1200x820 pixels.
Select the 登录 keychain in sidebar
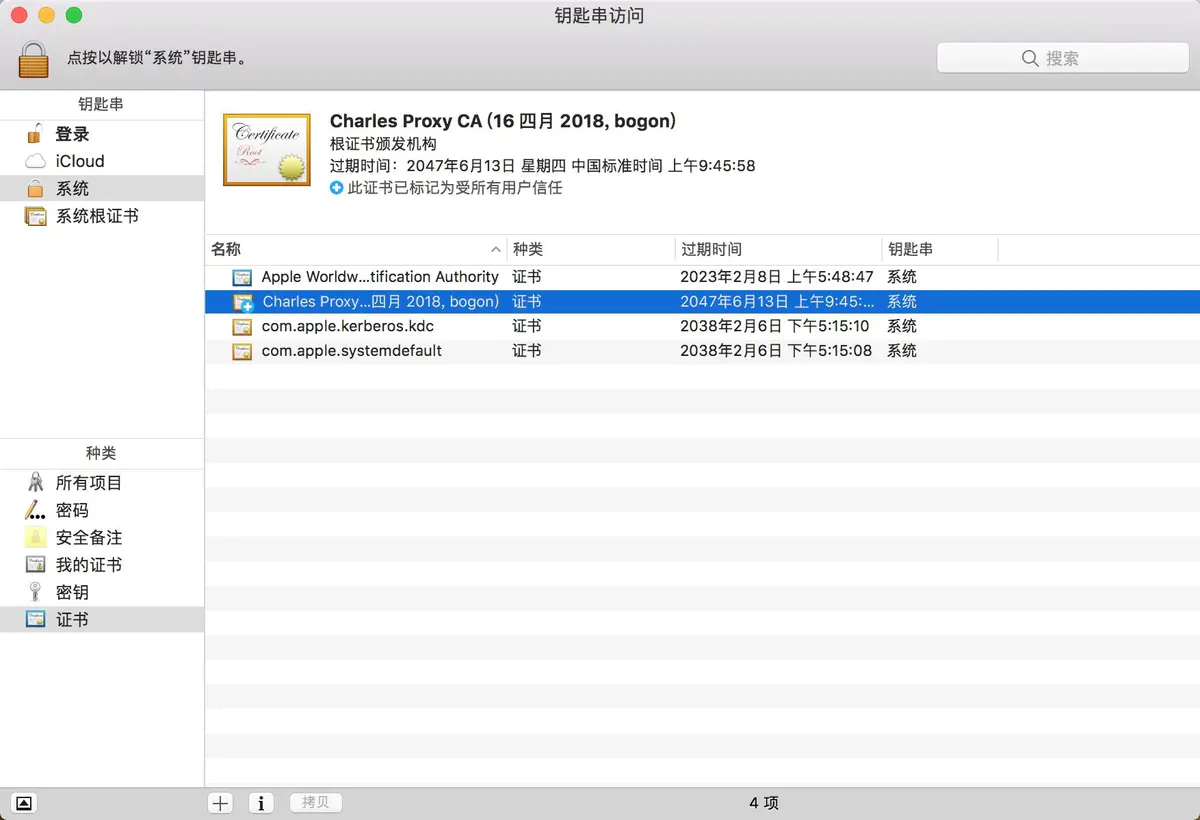pyautogui.click(x=102, y=134)
